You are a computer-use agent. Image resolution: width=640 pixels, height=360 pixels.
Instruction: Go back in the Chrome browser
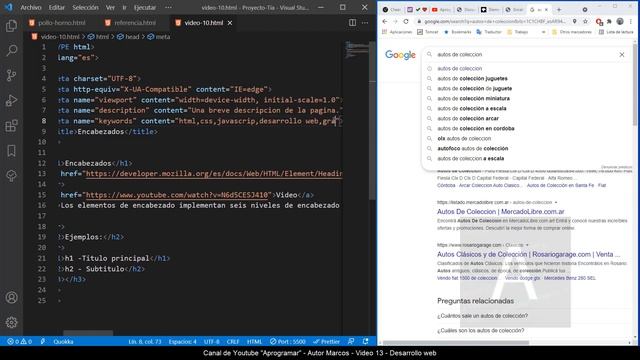click(385, 21)
